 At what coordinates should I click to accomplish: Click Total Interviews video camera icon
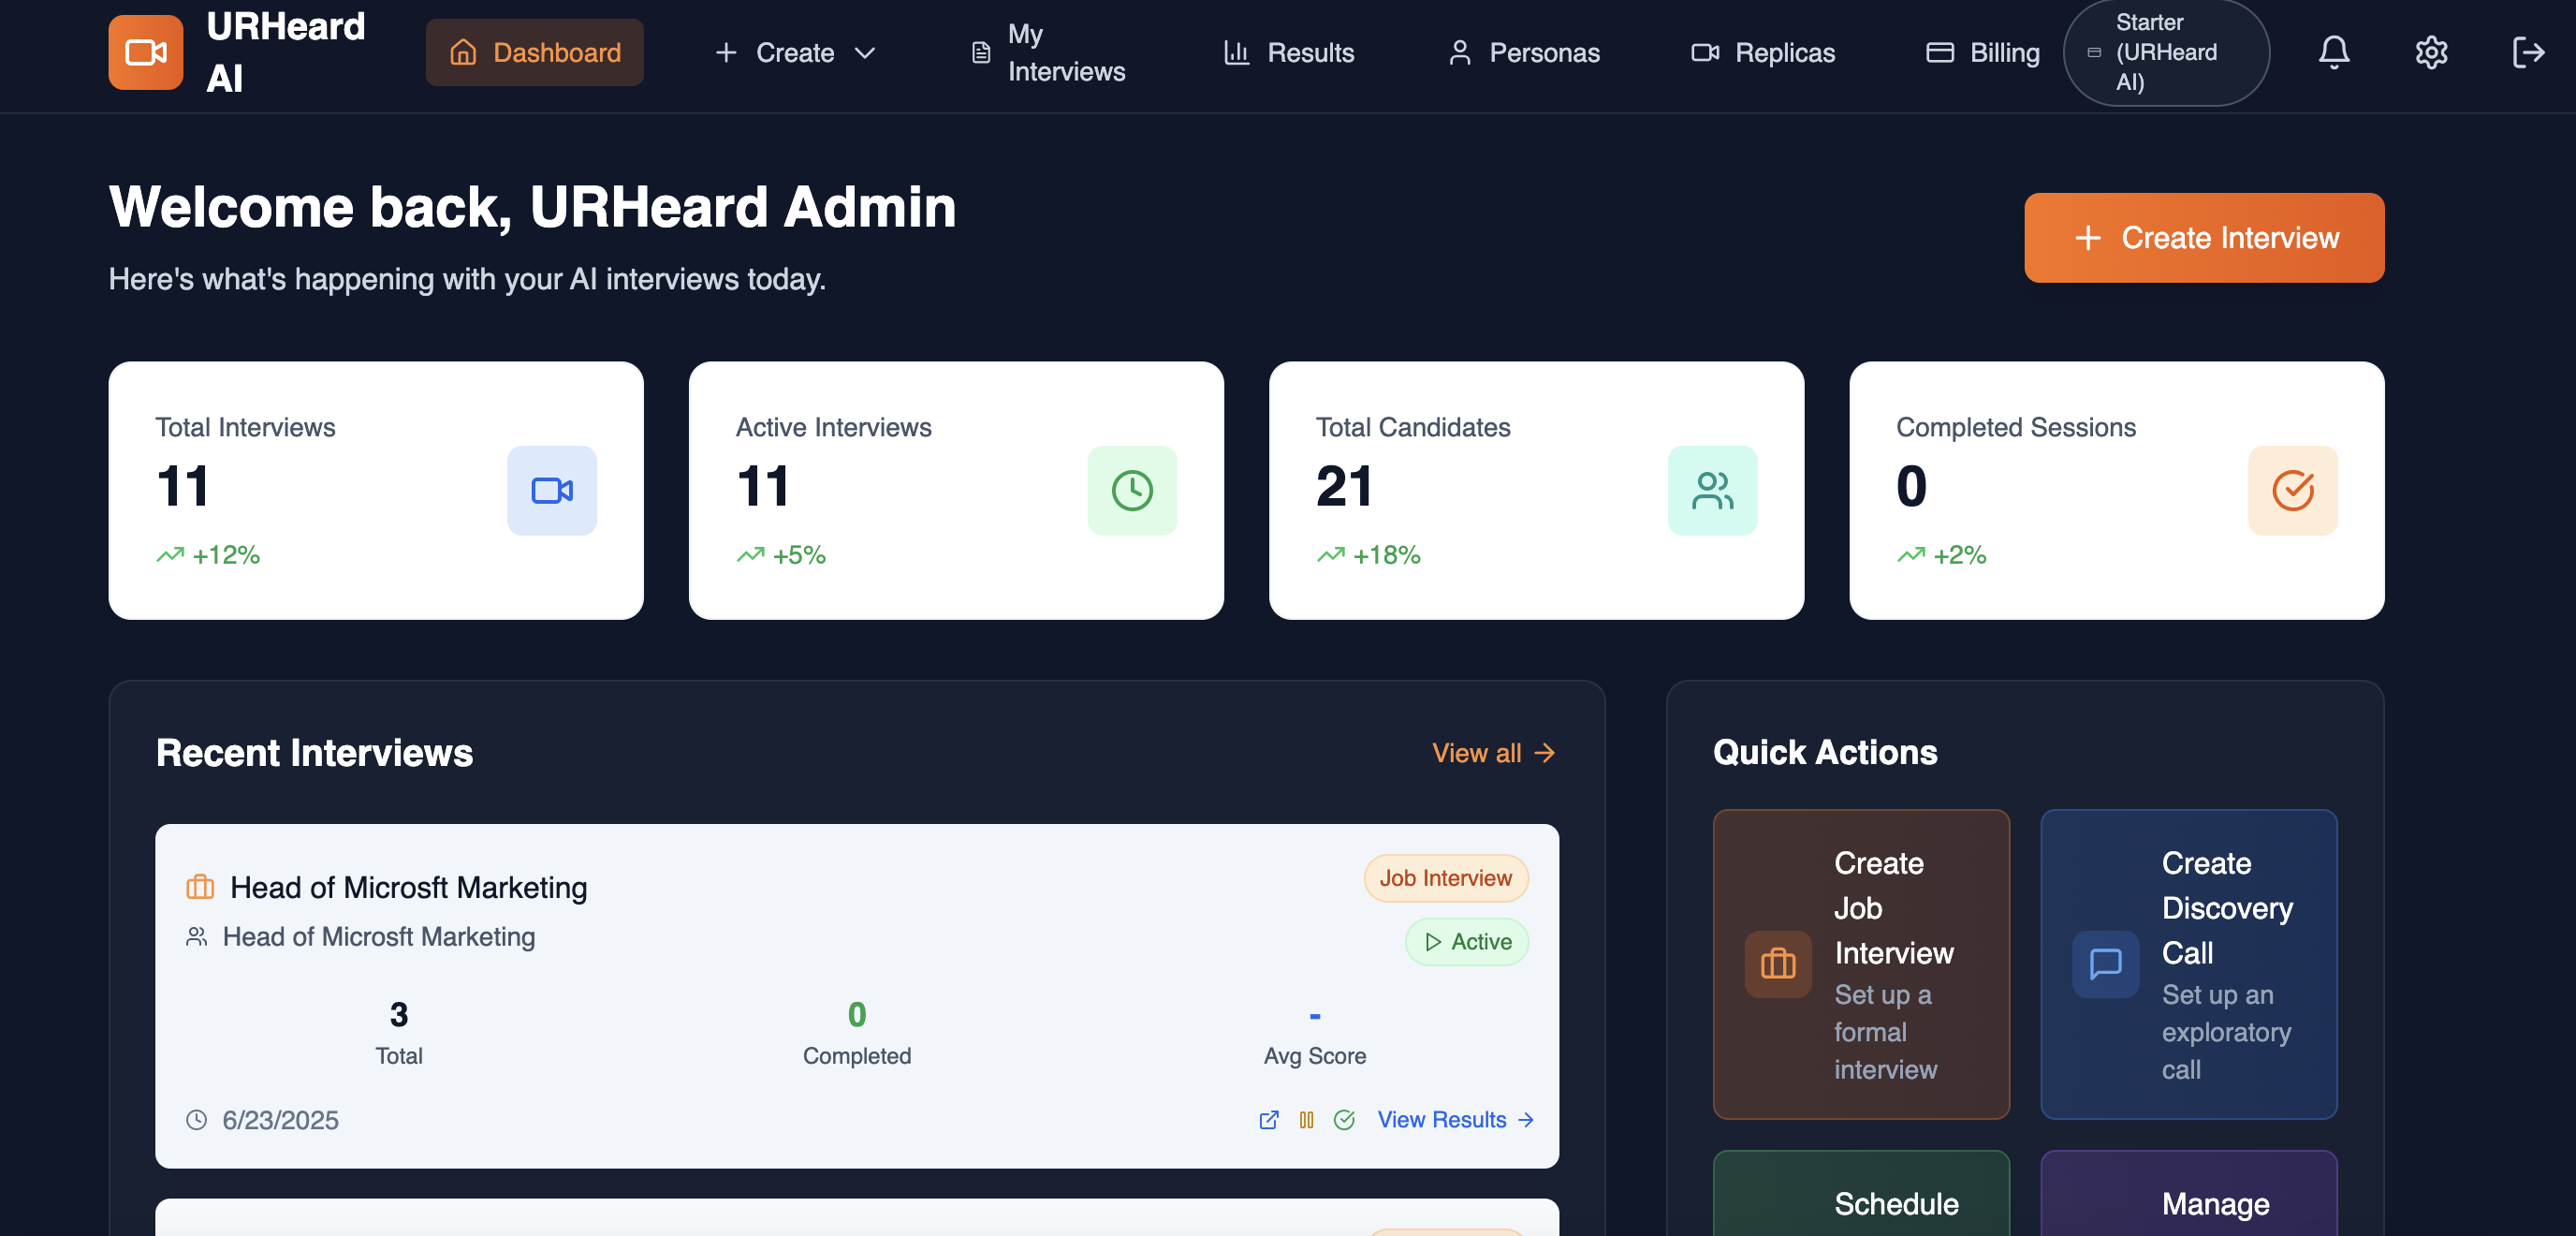click(x=551, y=490)
